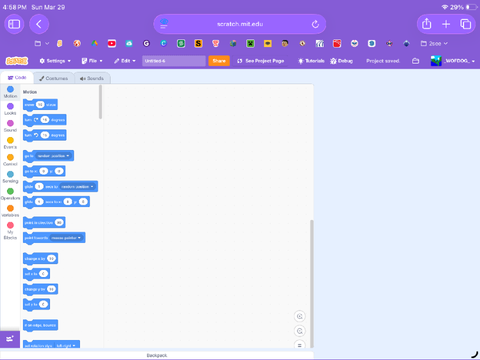Click the add extension button
The height and width of the screenshot is (360, 480).
point(10,339)
